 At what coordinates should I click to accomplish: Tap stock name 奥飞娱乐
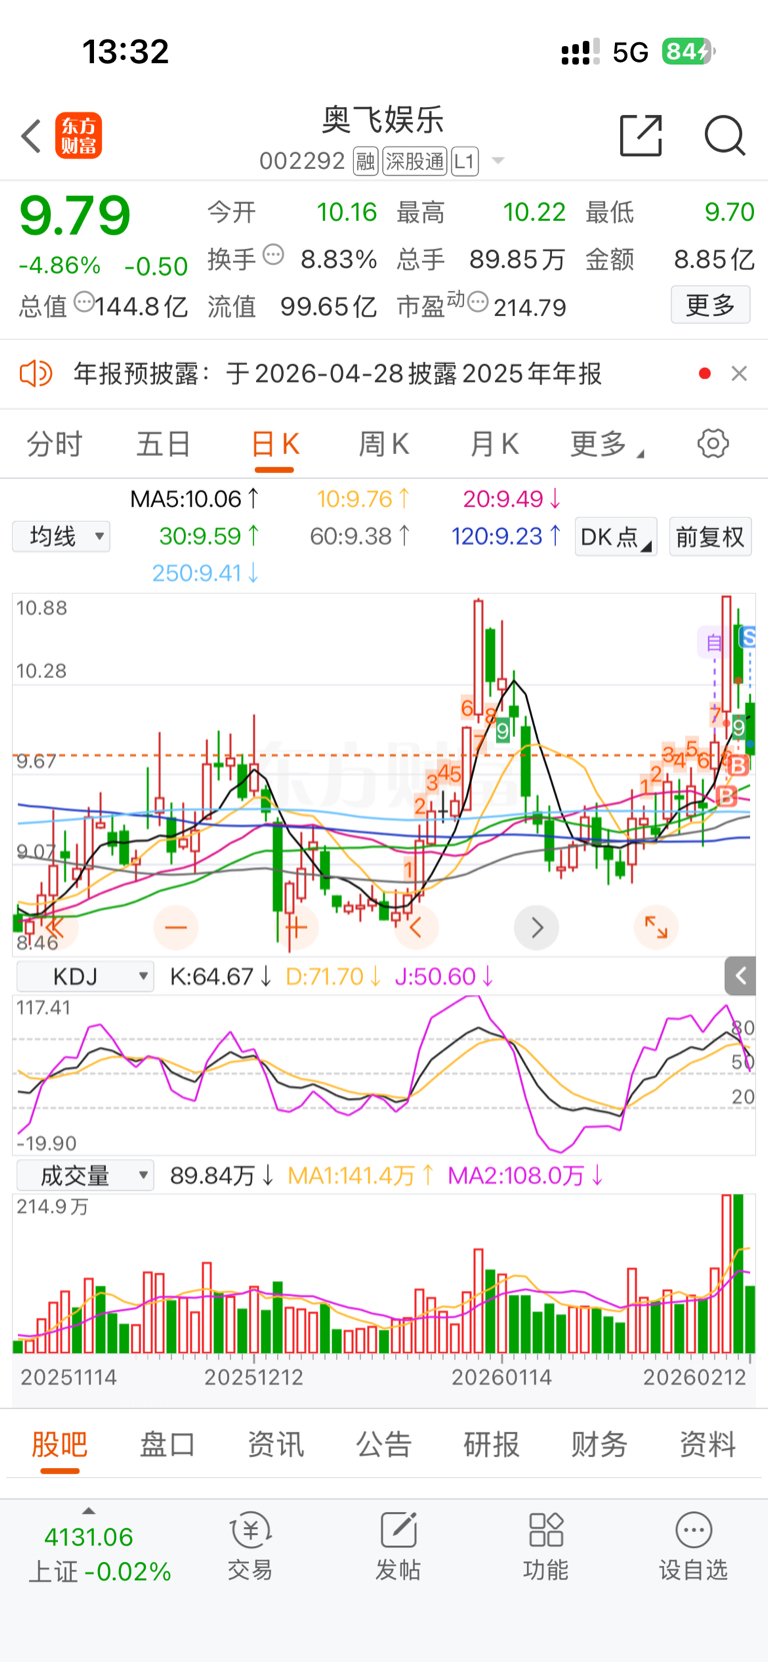tap(383, 120)
